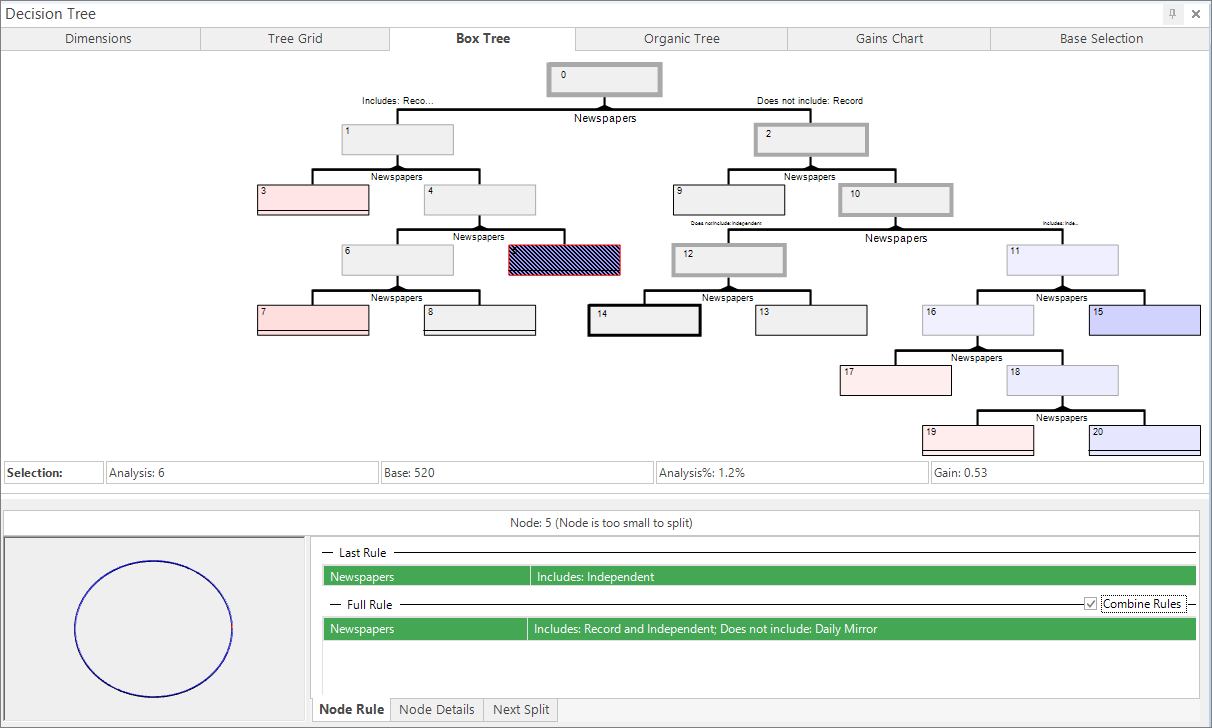Click the split connector below node 10
The width and height of the screenshot is (1212, 728).
click(895, 228)
